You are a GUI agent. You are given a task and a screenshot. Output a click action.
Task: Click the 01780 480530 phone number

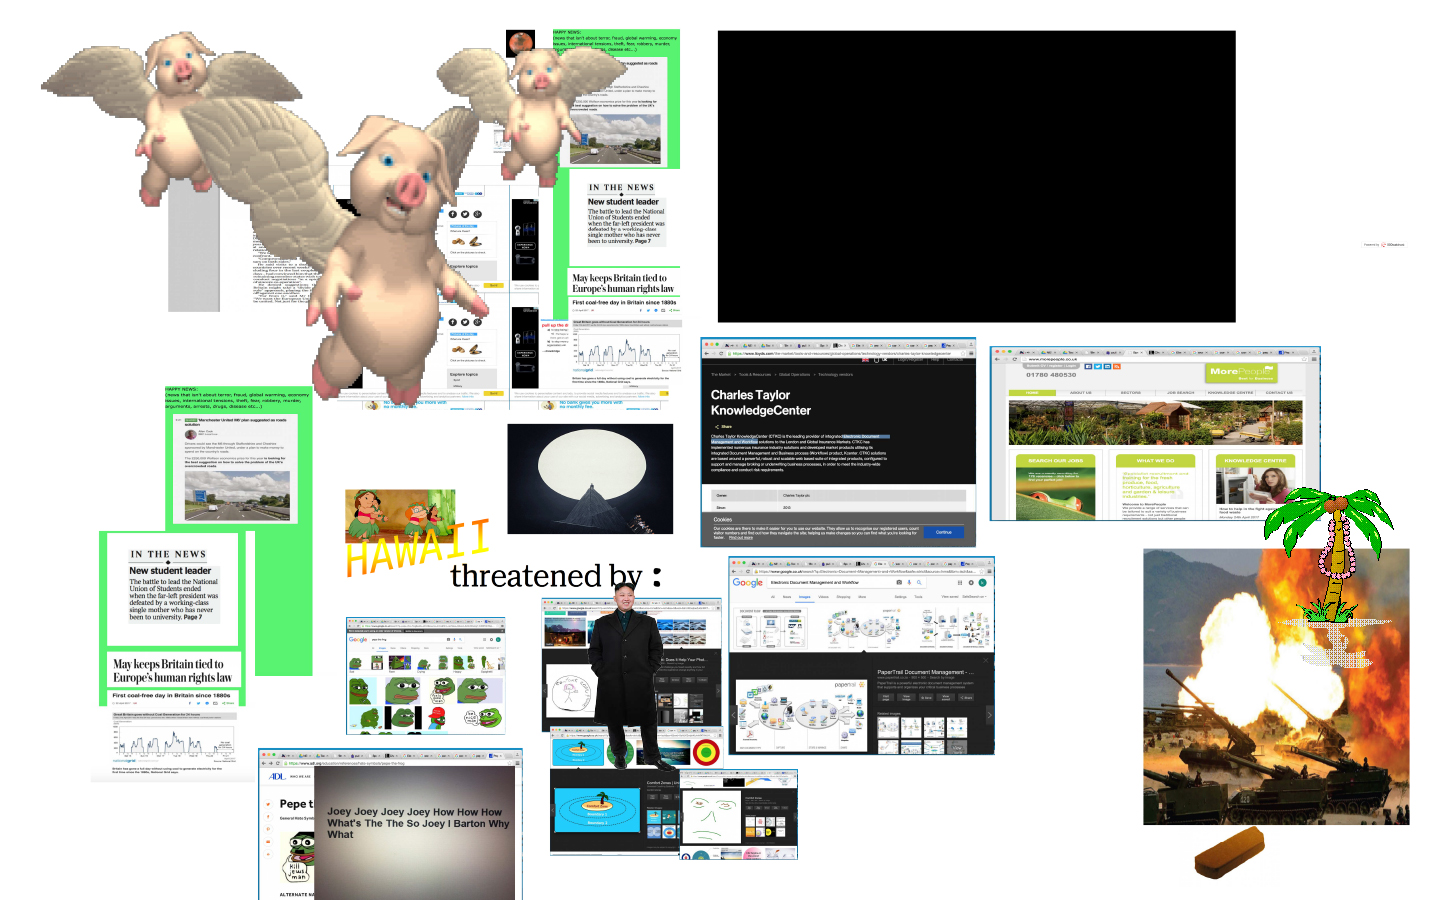click(1051, 375)
